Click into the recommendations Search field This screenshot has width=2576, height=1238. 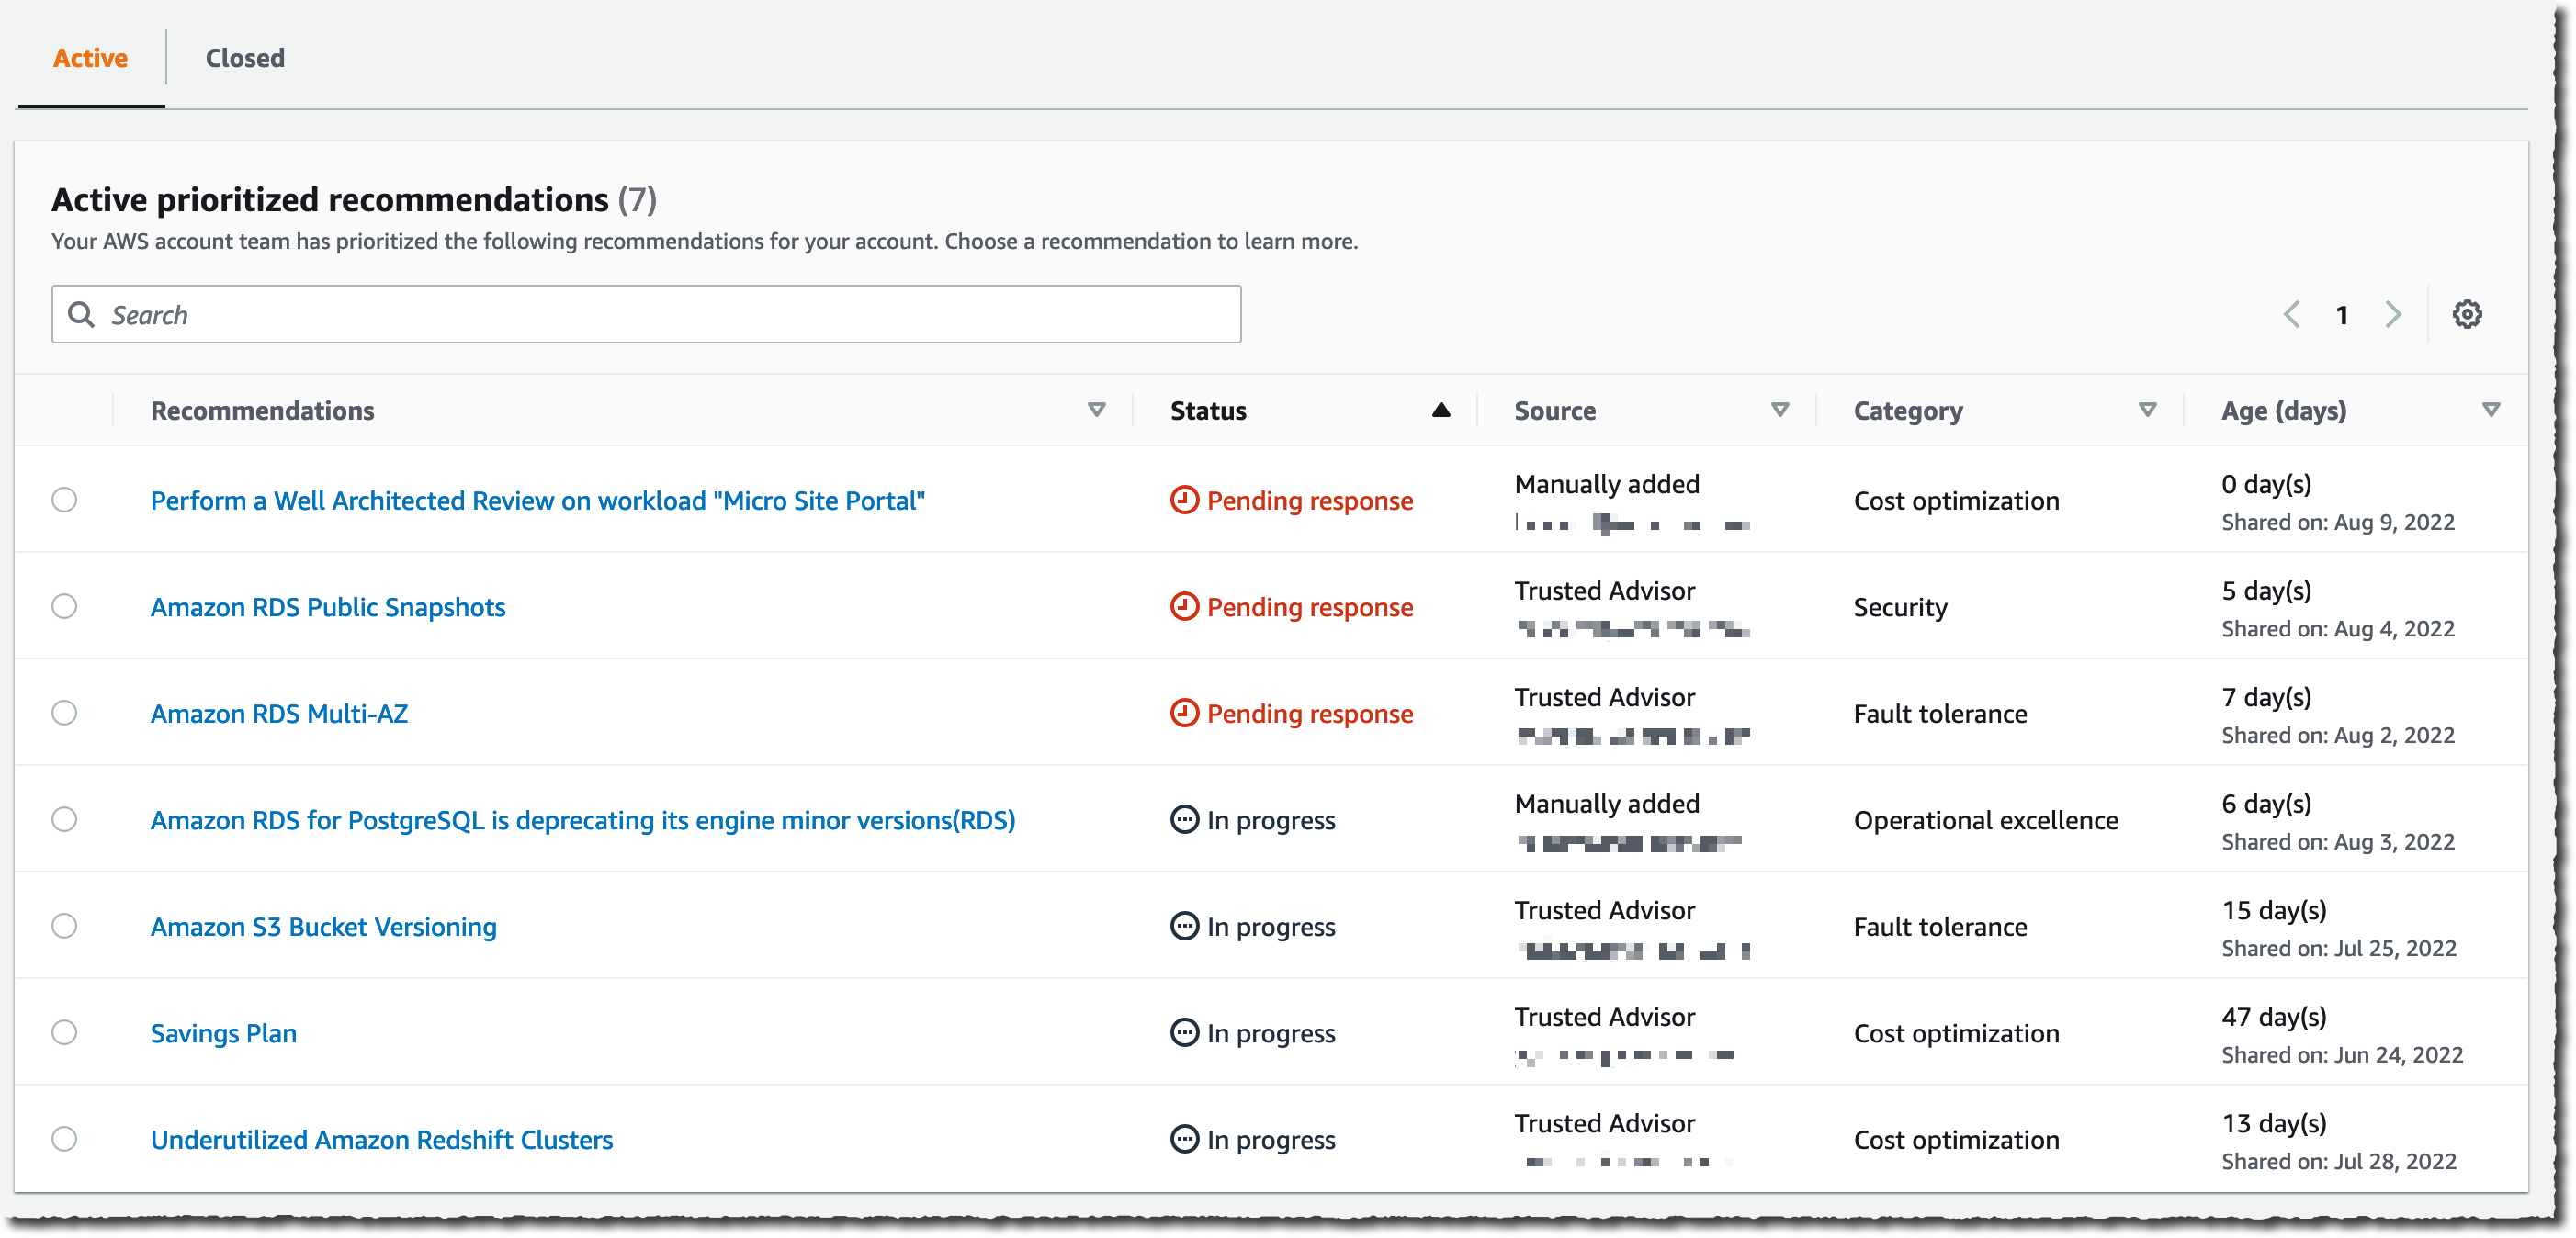tap(660, 314)
